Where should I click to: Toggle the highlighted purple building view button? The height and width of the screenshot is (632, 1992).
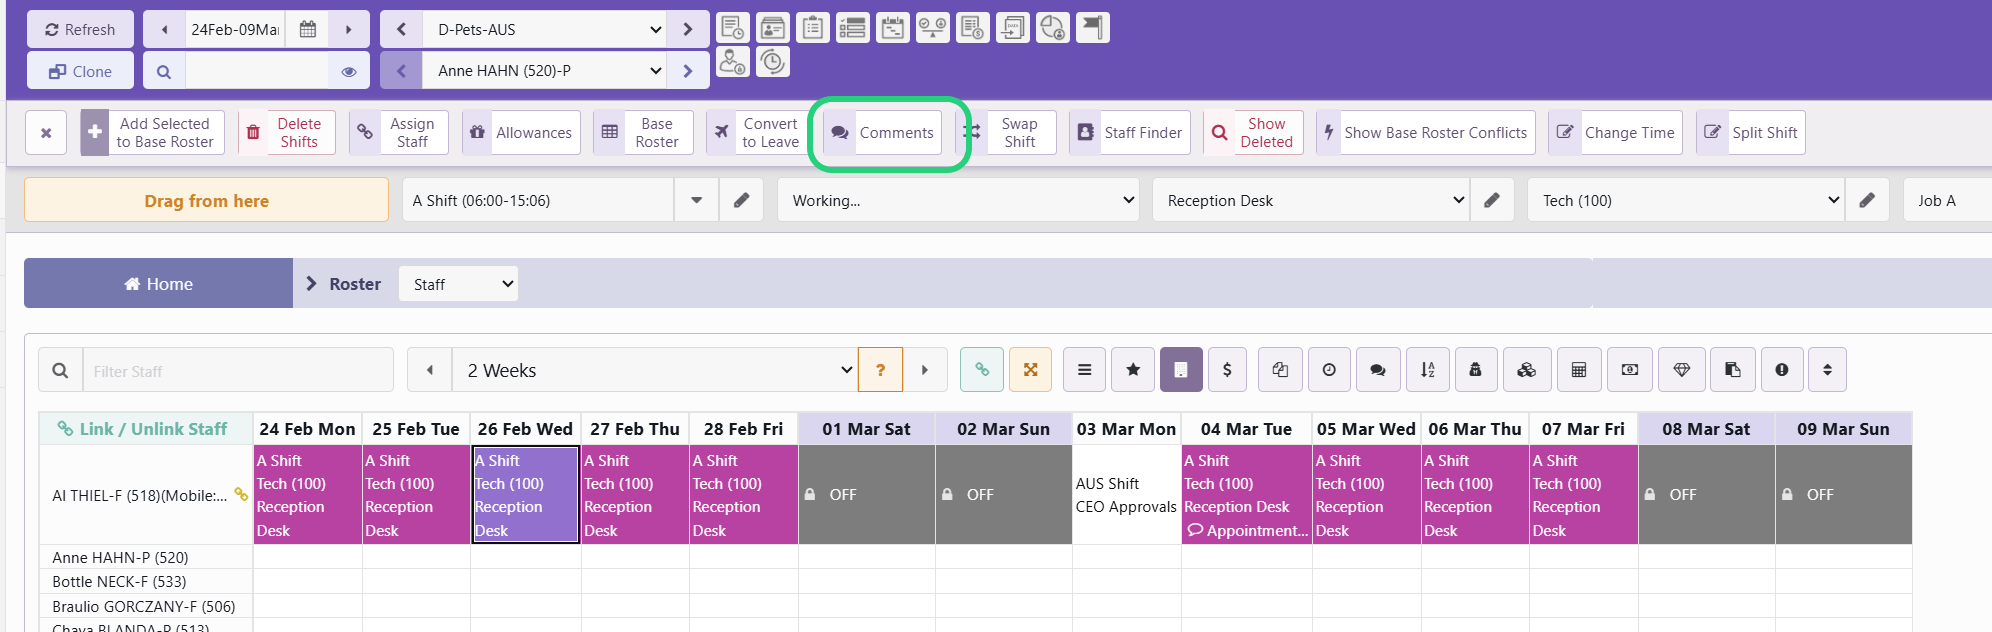point(1181,370)
